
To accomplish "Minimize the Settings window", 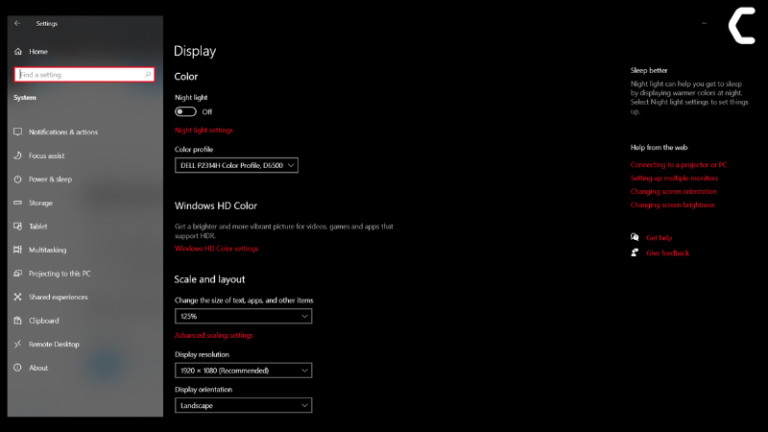I will click(704, 23).
